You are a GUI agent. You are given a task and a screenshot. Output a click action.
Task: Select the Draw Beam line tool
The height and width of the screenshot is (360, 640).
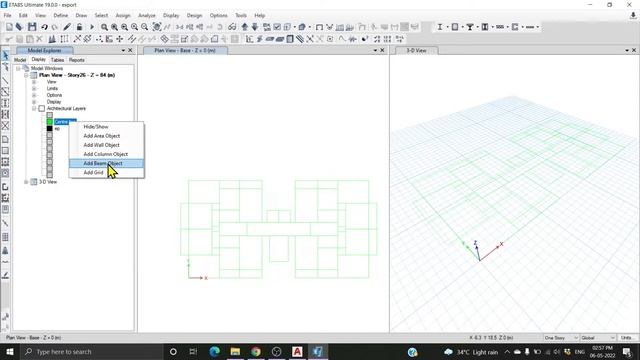tap(5, 81)
